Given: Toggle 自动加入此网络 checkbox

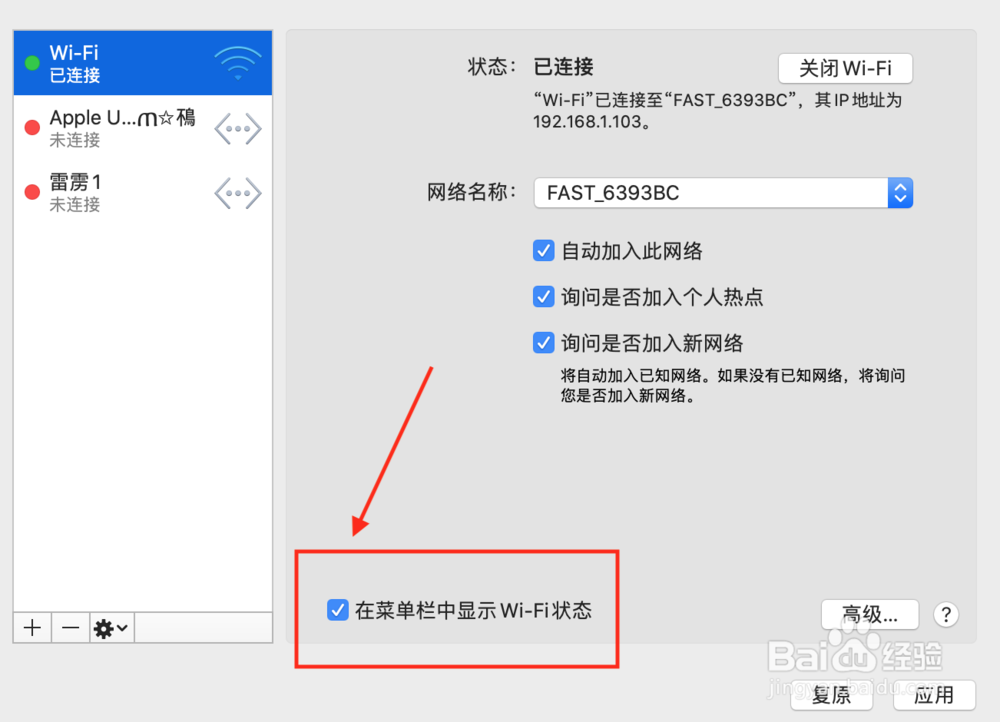Looking at the screenshot, I should (x=543, y=251).
